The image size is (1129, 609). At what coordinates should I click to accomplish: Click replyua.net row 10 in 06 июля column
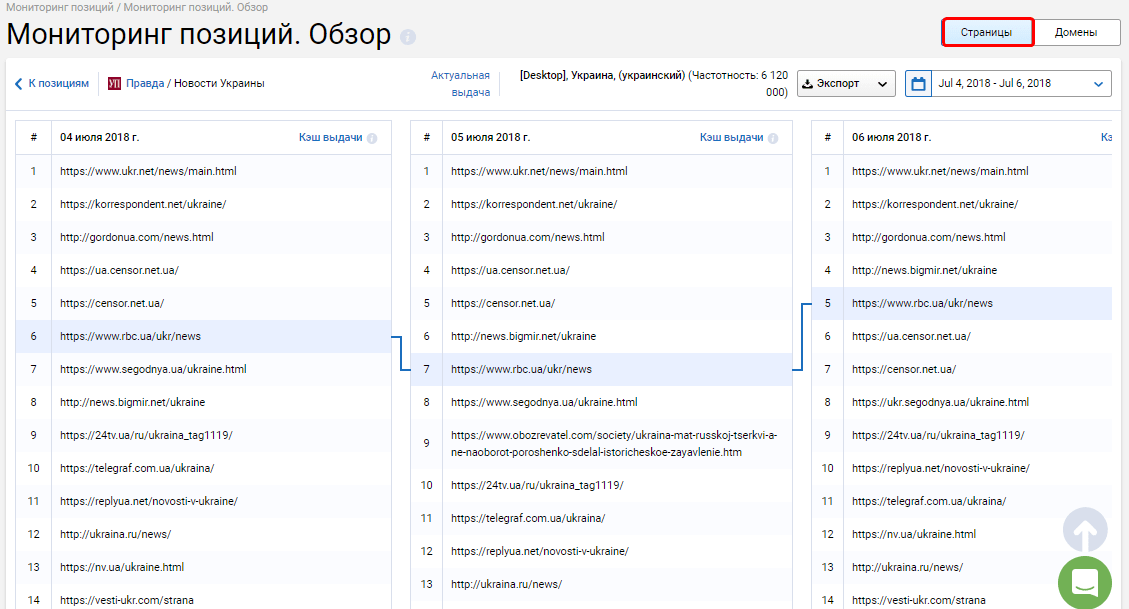click(x=941, y=469)
